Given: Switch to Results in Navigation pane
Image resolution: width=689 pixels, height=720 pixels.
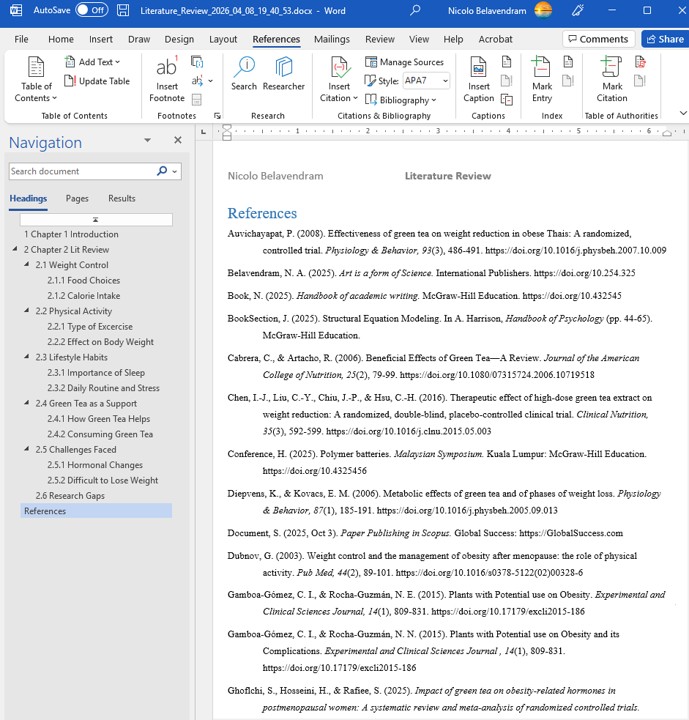Looking at the screenshot, I should coord(122,198).
